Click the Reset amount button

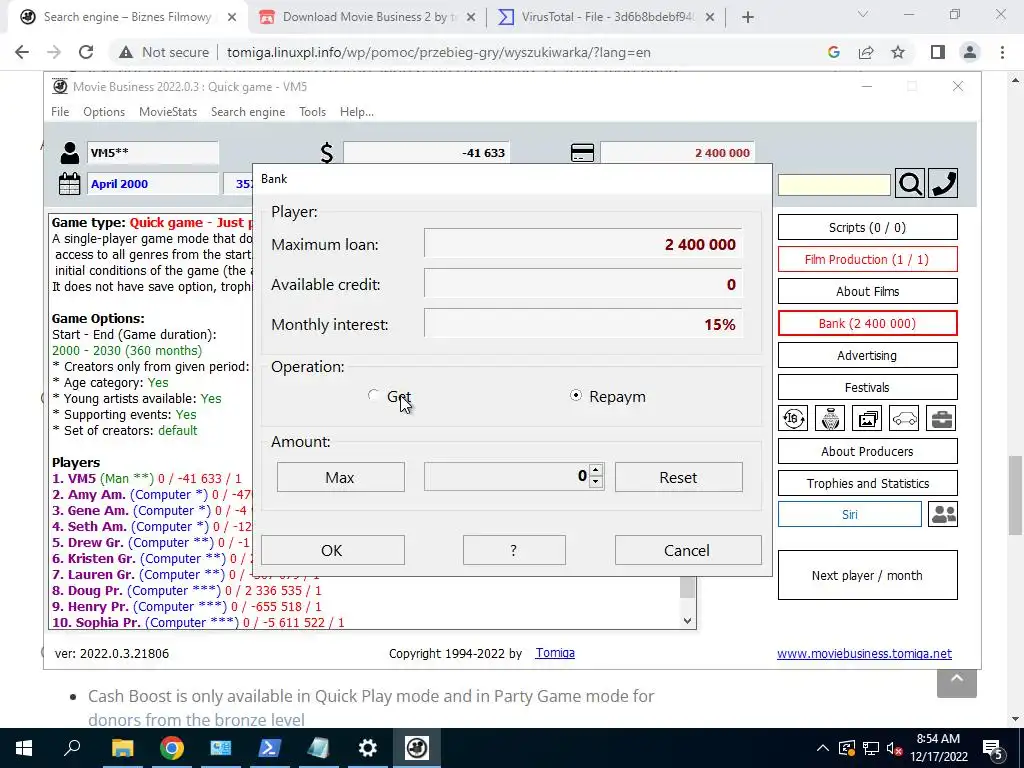(x=678, y=477)
